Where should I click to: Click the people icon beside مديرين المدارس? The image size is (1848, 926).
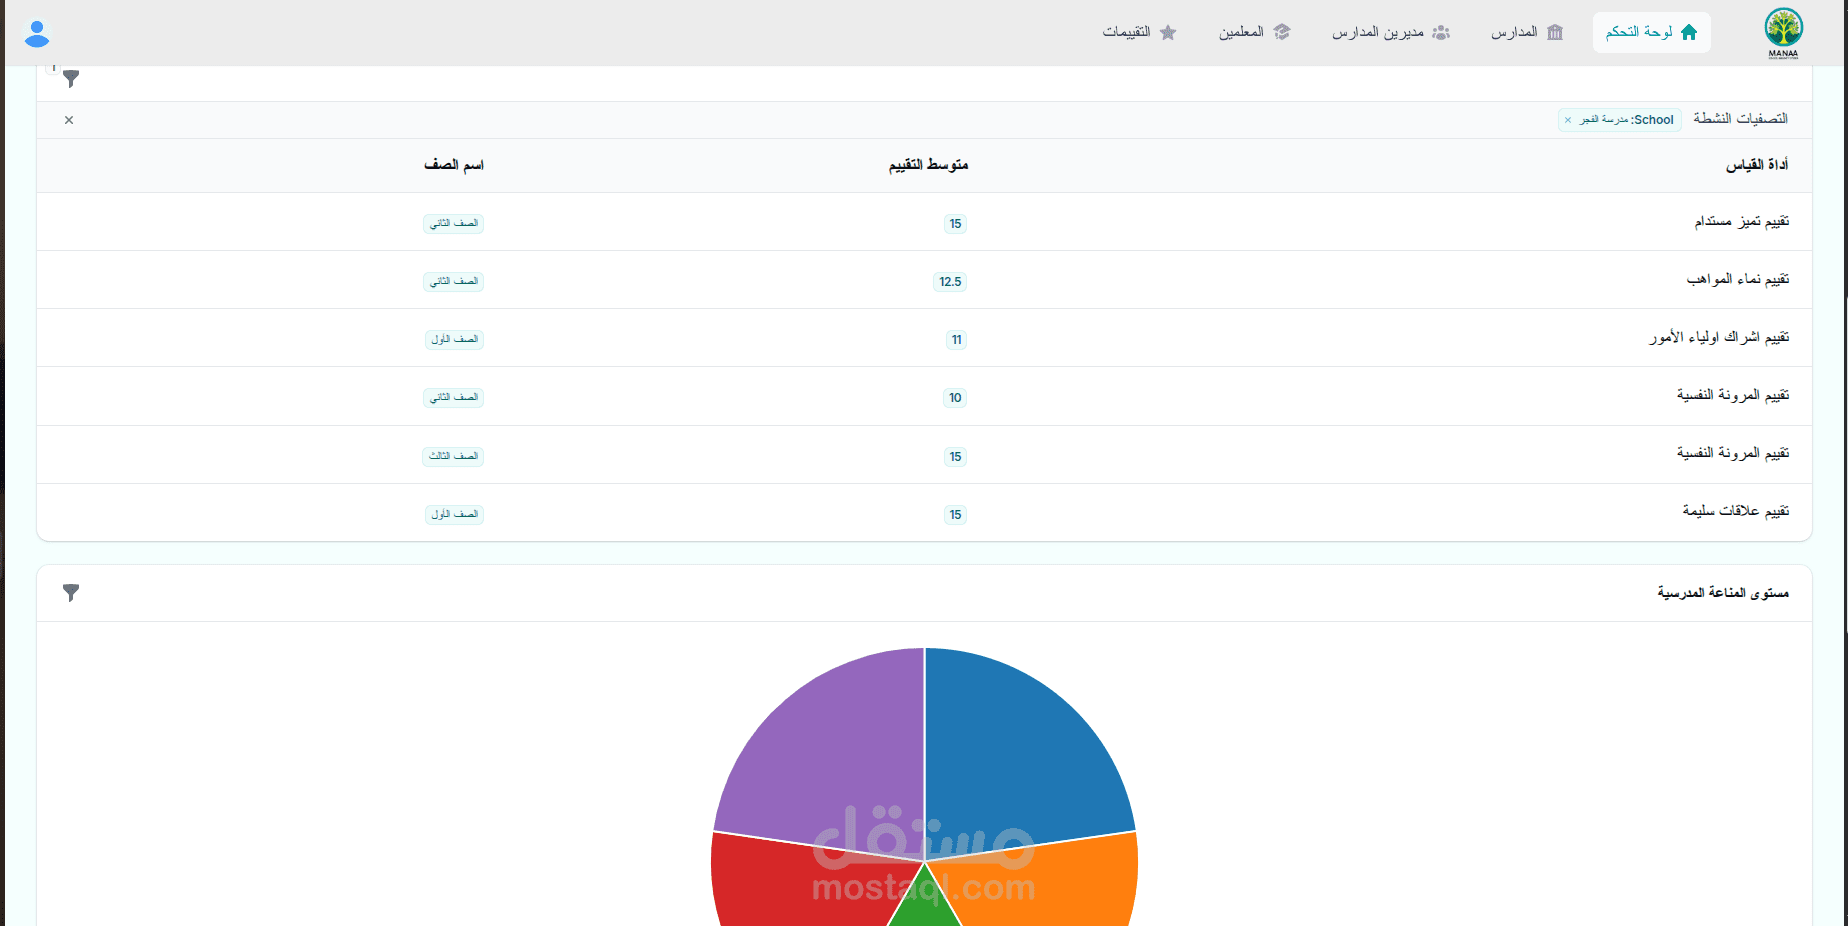pyautogui.click(x=1441, y=32)
